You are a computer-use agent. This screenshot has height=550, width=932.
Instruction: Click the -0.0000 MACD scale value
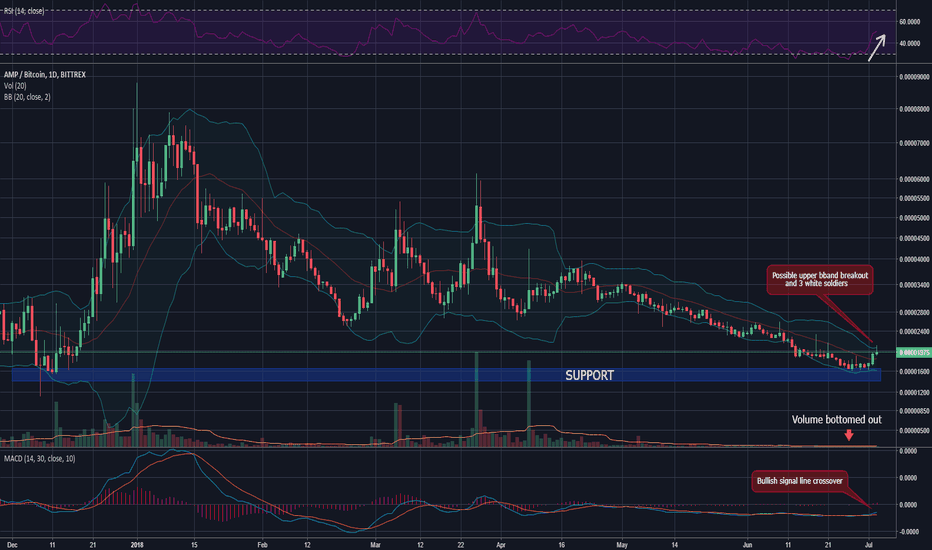click(x=909, y=532)
